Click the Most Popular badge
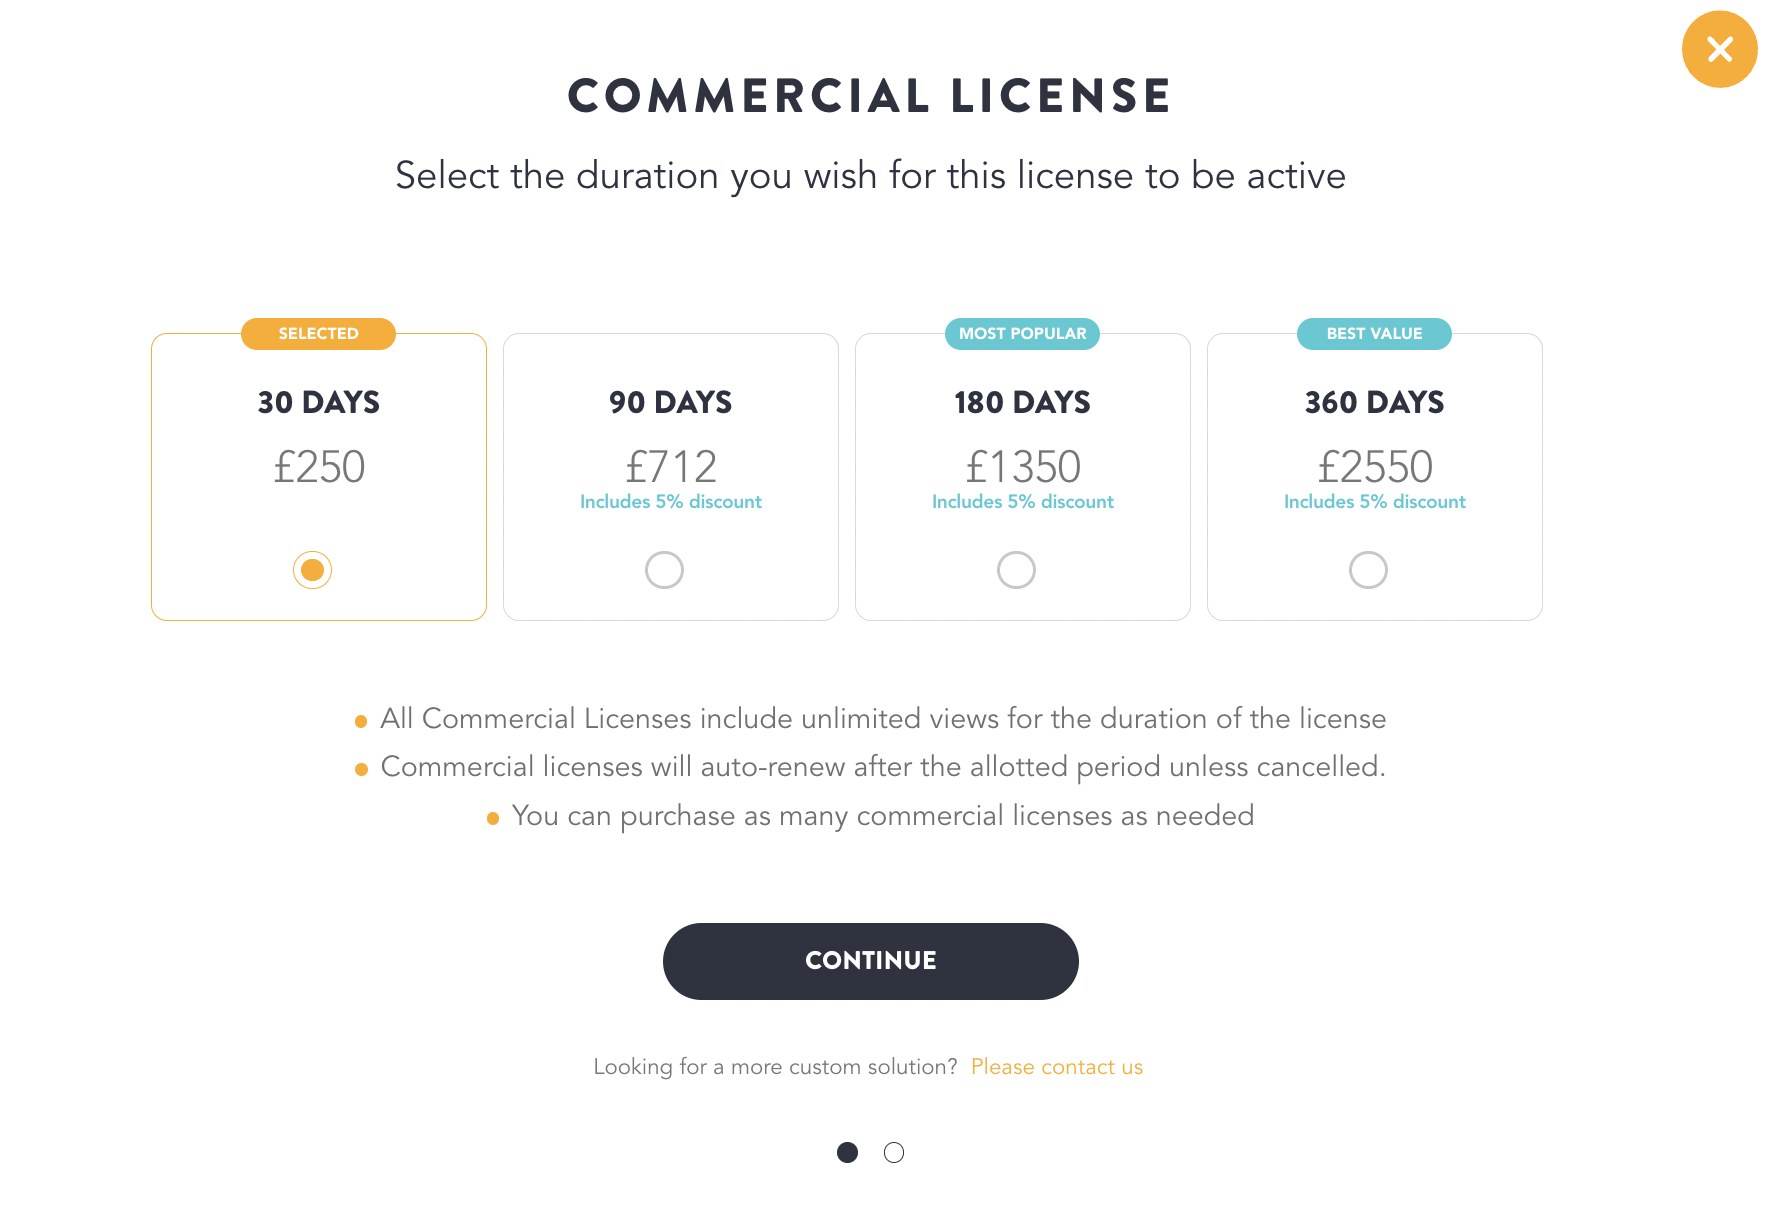1766x1222 pixels. pos(1022,334)
